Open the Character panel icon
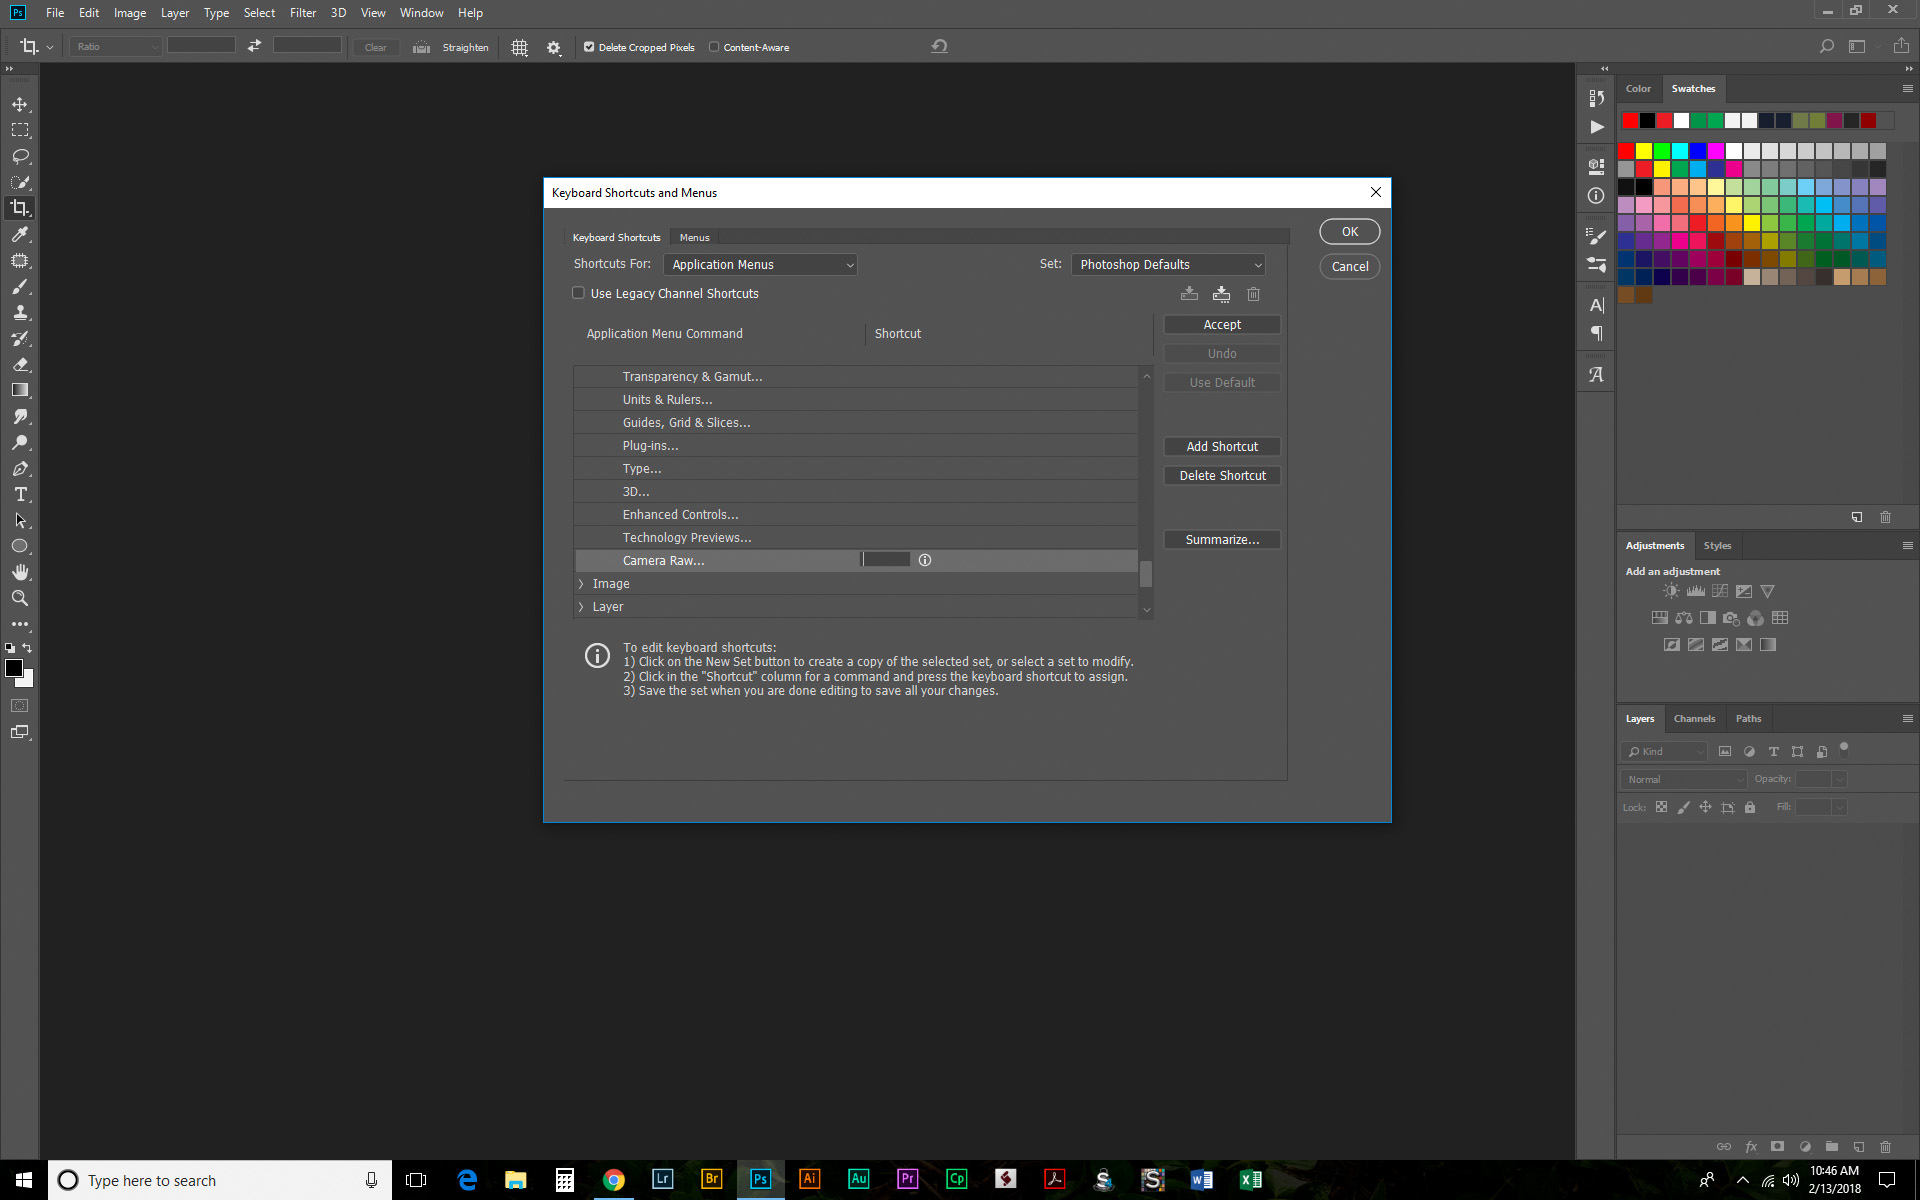The image size is (1920, 1200). pos(1597,305)
